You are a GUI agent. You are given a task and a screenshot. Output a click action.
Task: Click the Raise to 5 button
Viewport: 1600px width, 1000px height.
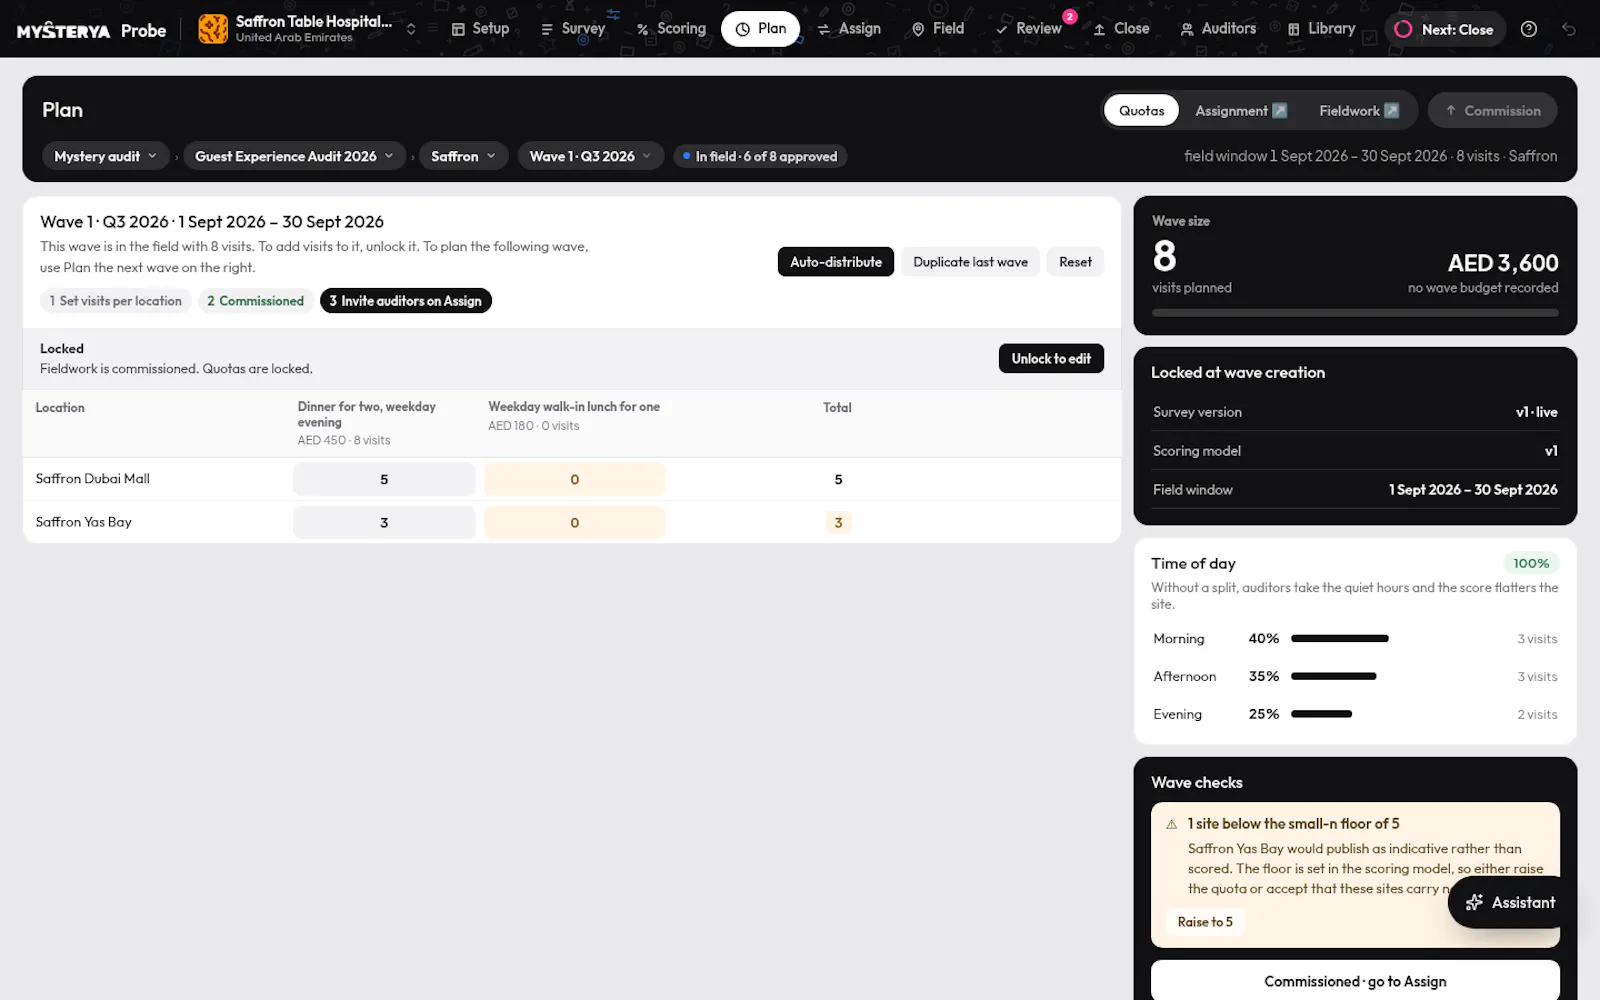[x=1205, y=922]
